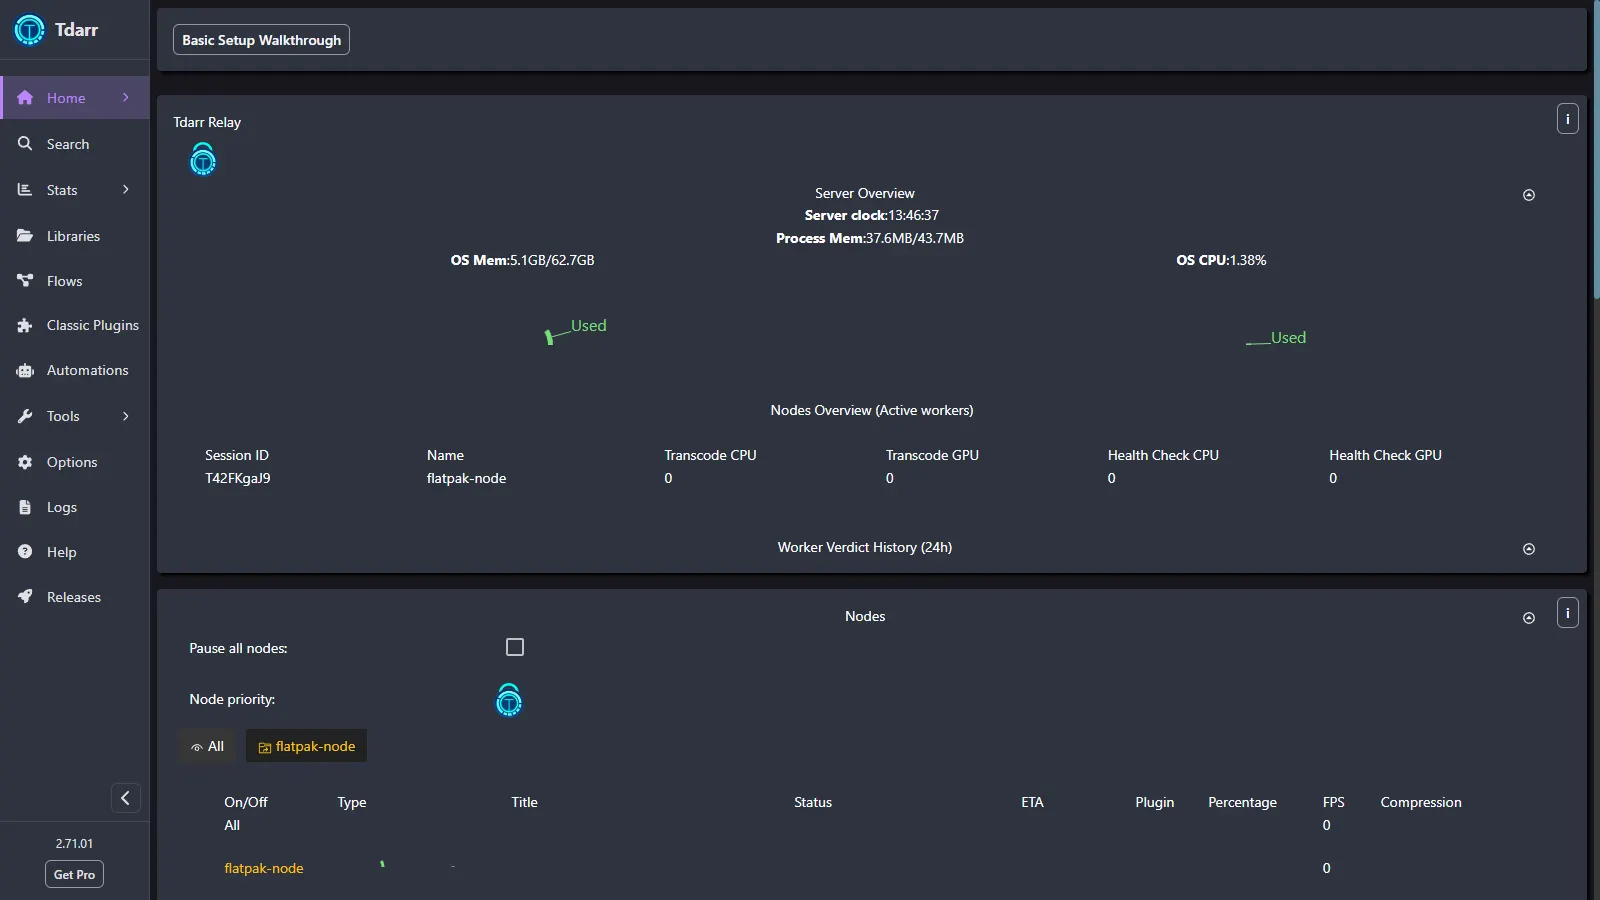The height and width of the screenshot is (900, 1600).
Task: Click the OS Mem usage value
Action: (x=552, y=260)
